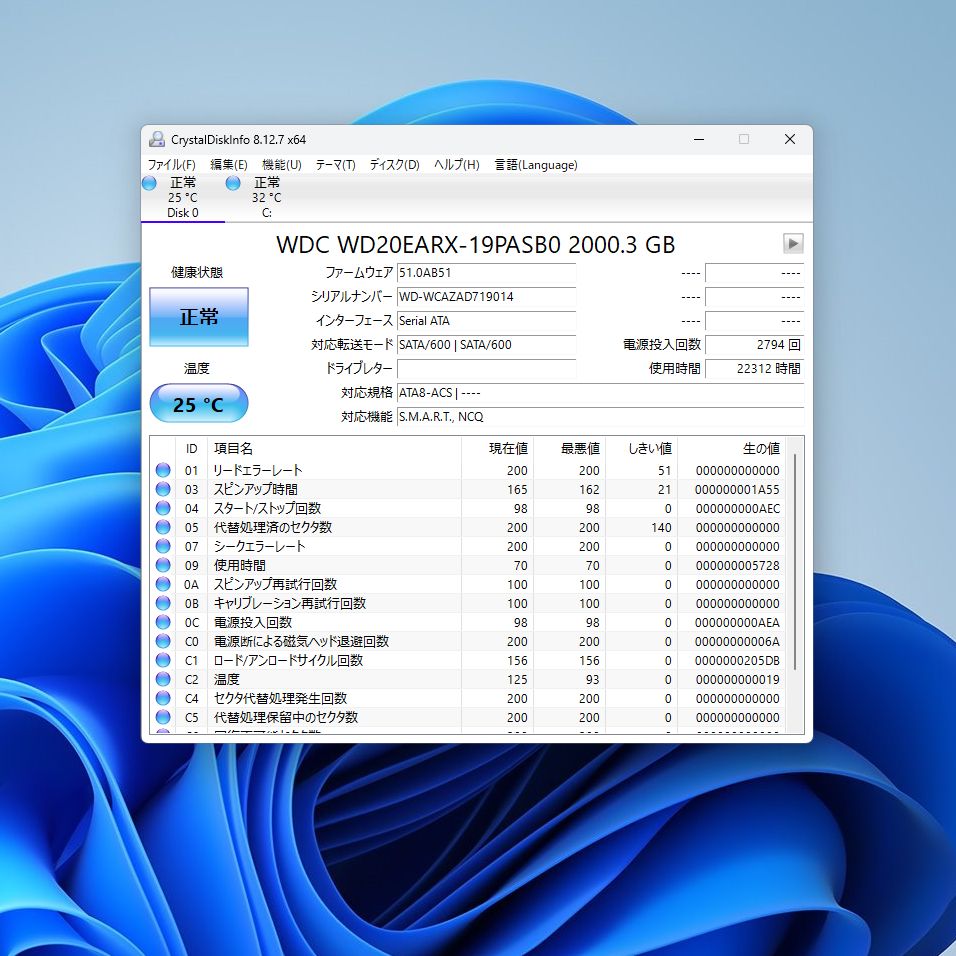Open the 機能(U) menu

click(282, 165)
